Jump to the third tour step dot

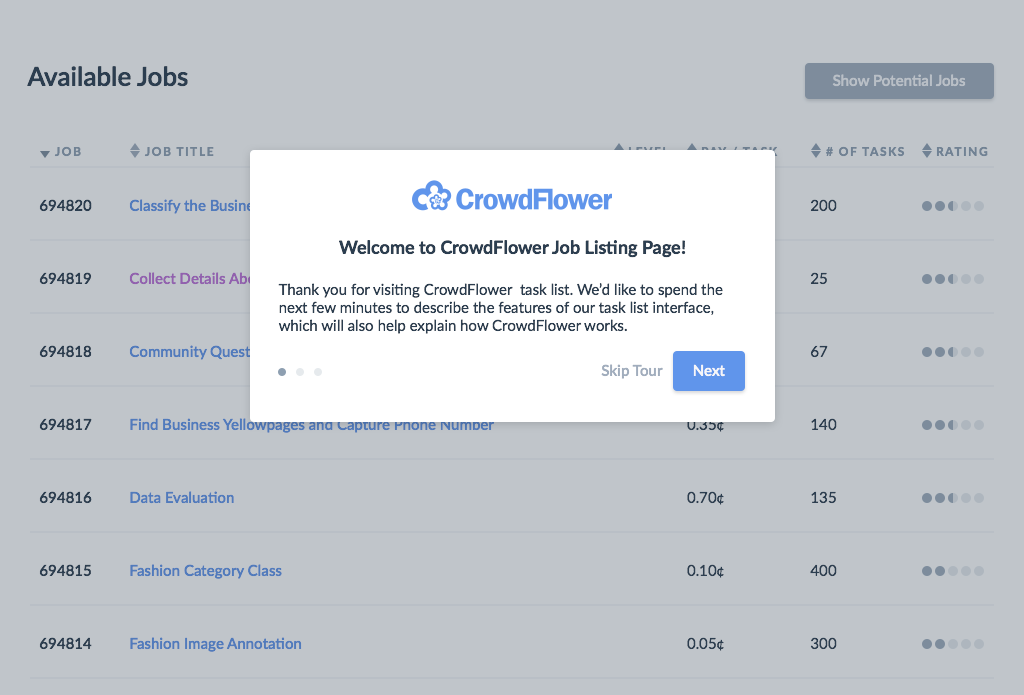pos(318,372)
